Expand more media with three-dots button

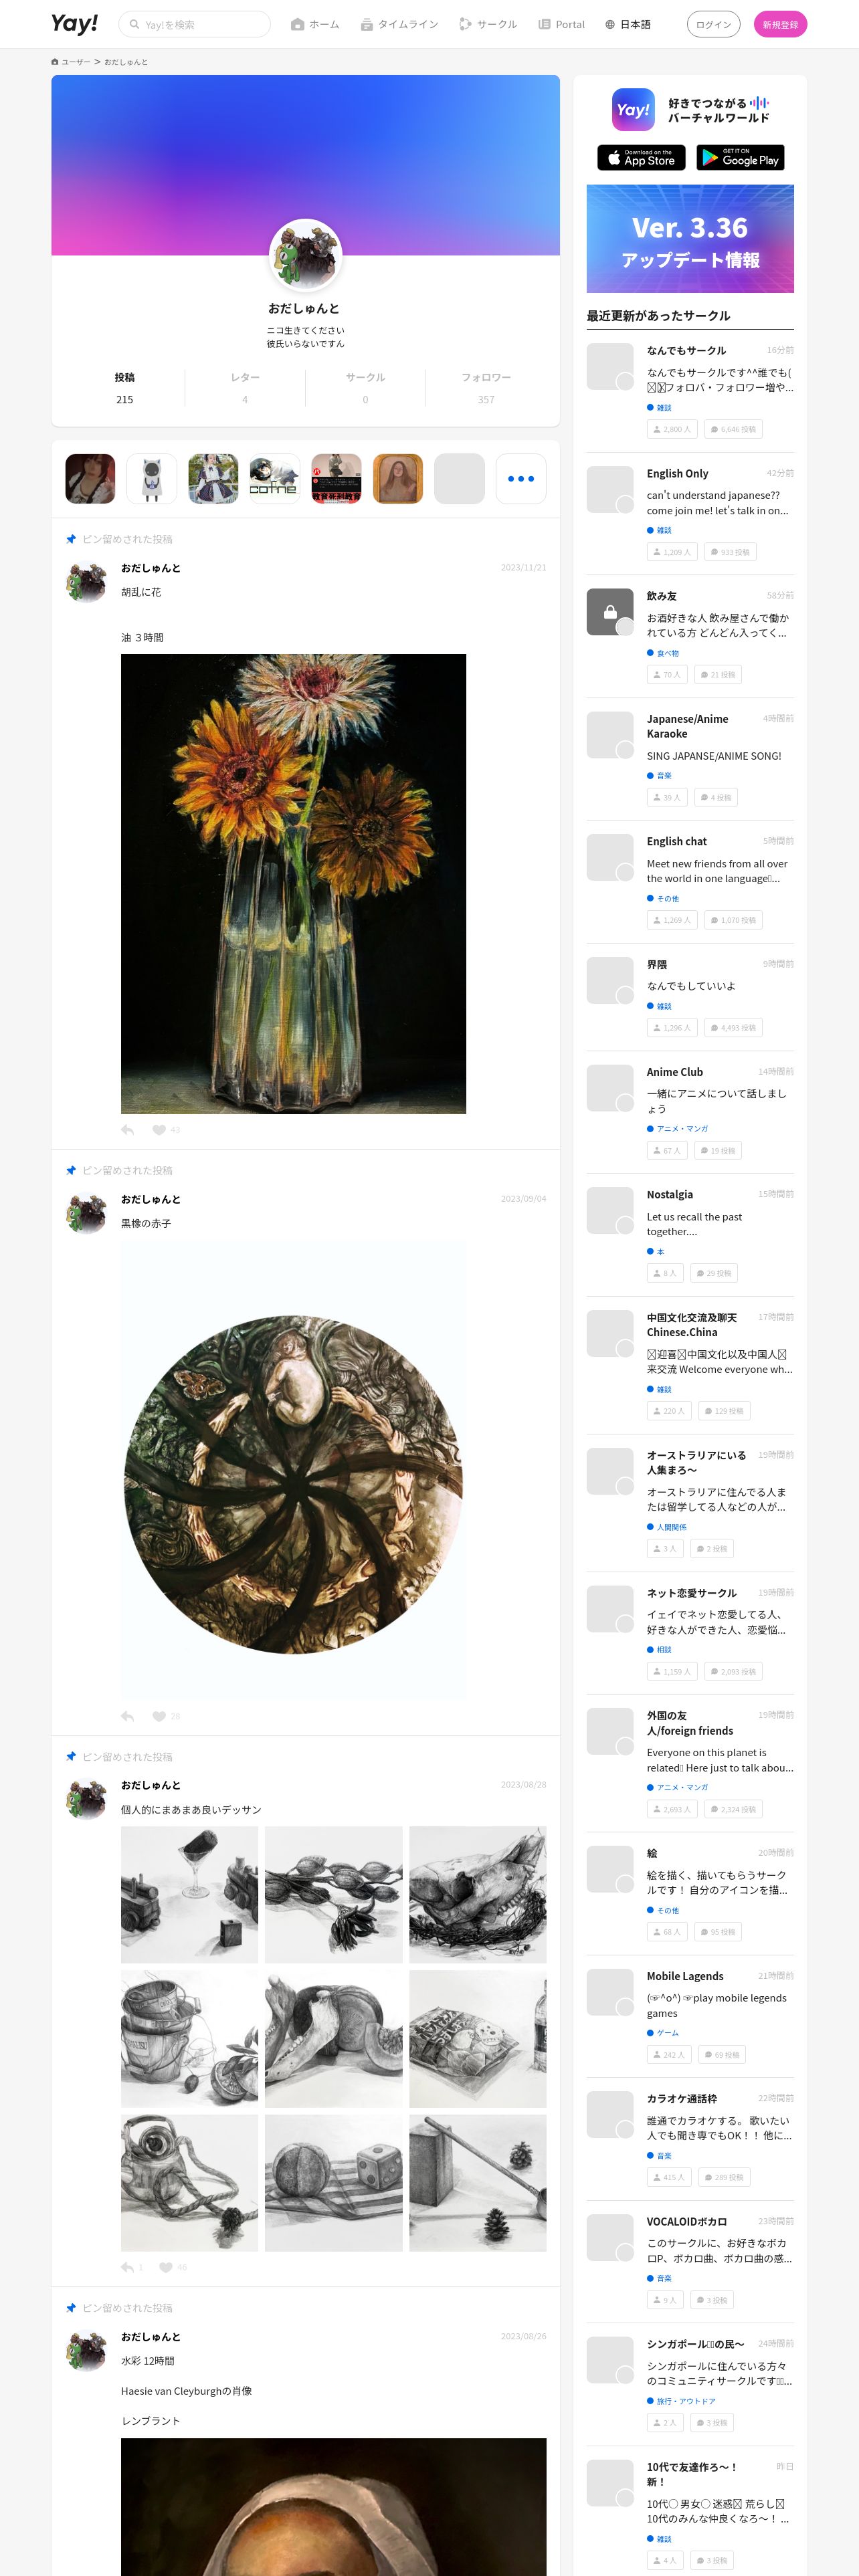point(521,479)
